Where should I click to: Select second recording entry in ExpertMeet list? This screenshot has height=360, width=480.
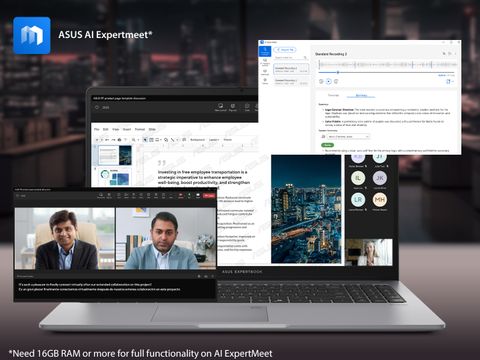[291, 81]
